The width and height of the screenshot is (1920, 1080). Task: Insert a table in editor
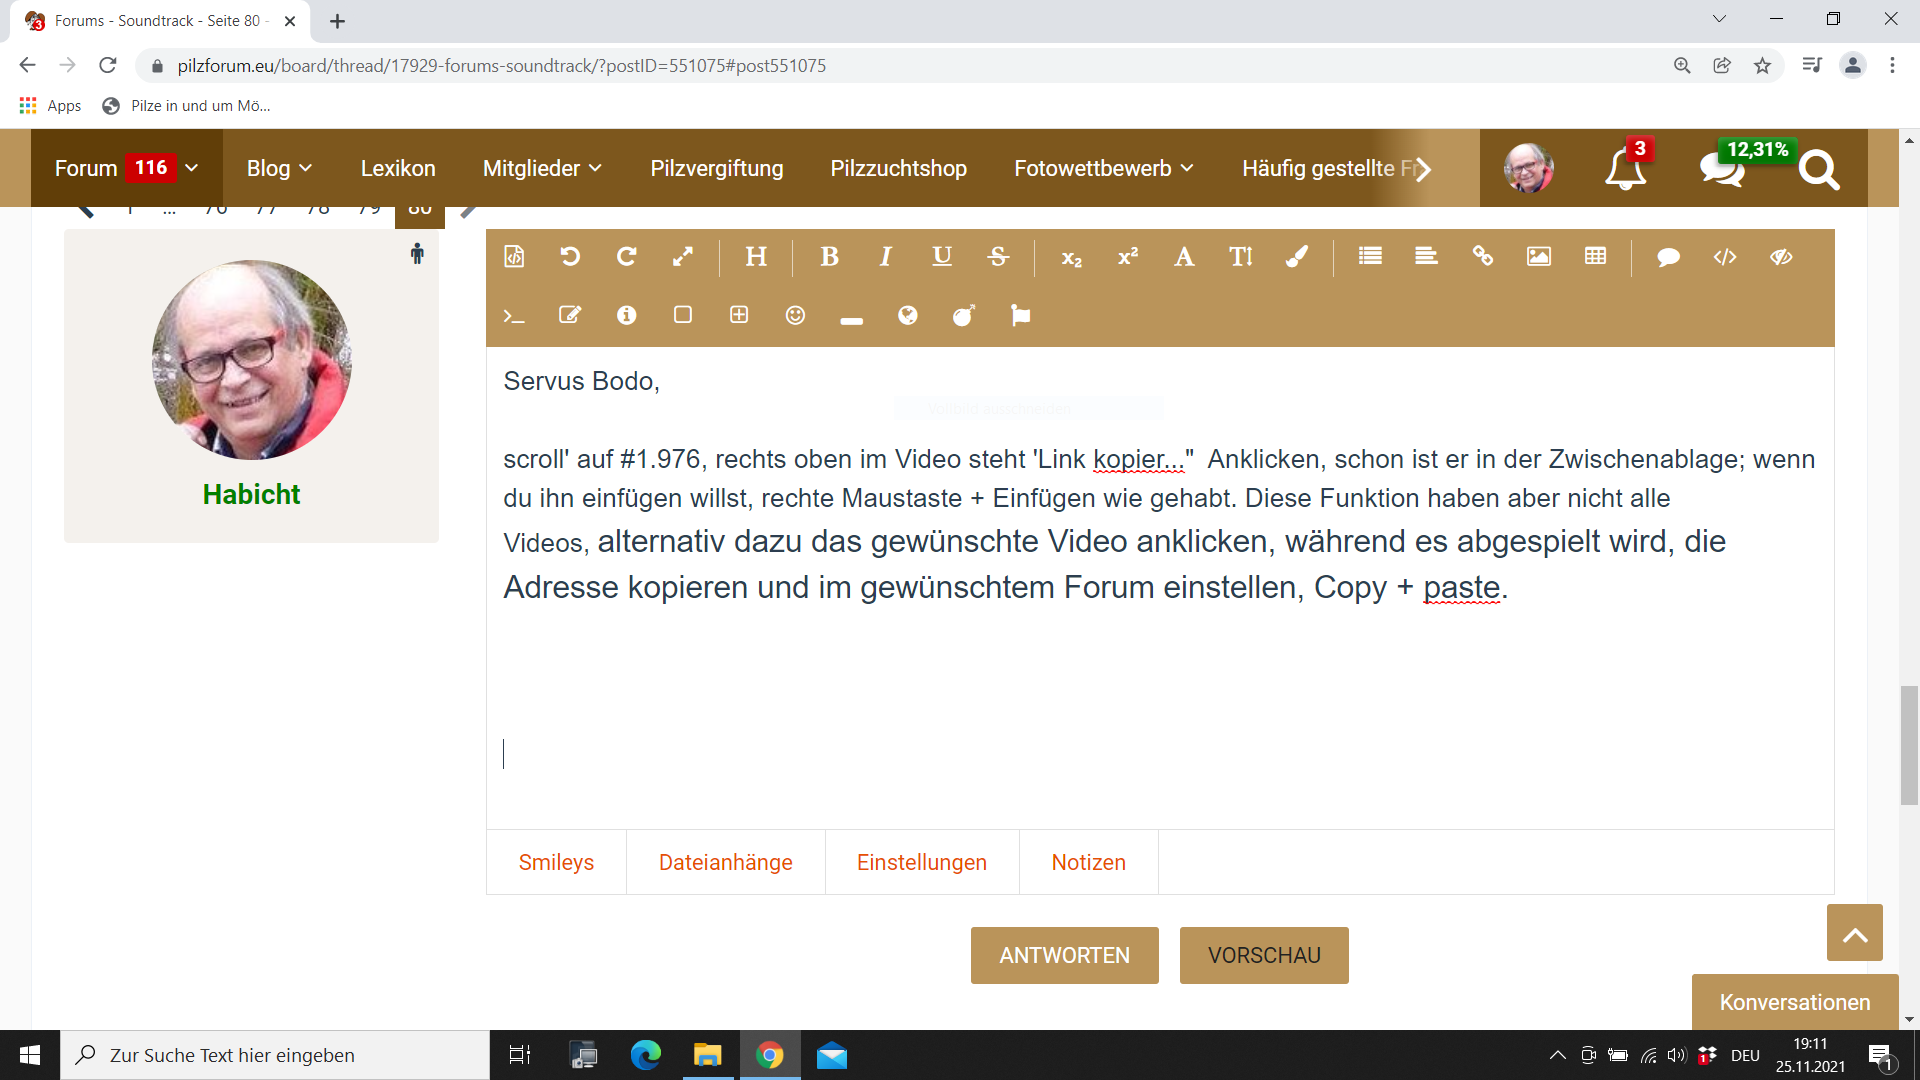1595,257
